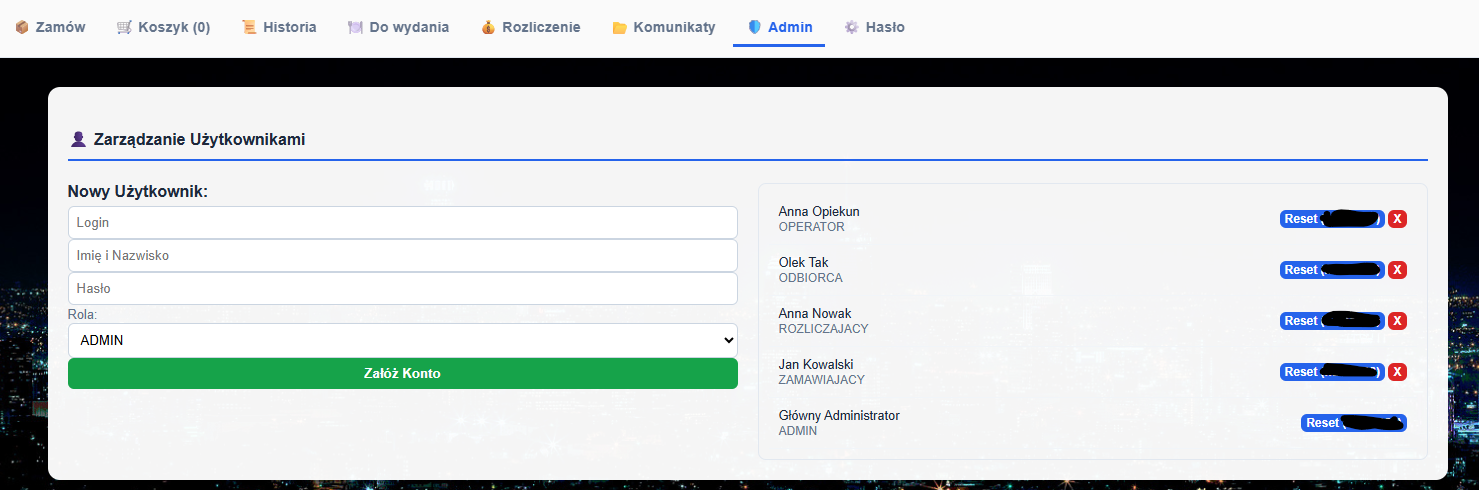The height and width of the screenshot is (490, 1479).
Task: Reset password for Główny Administrator
Action: click(x=1354, y=423)
